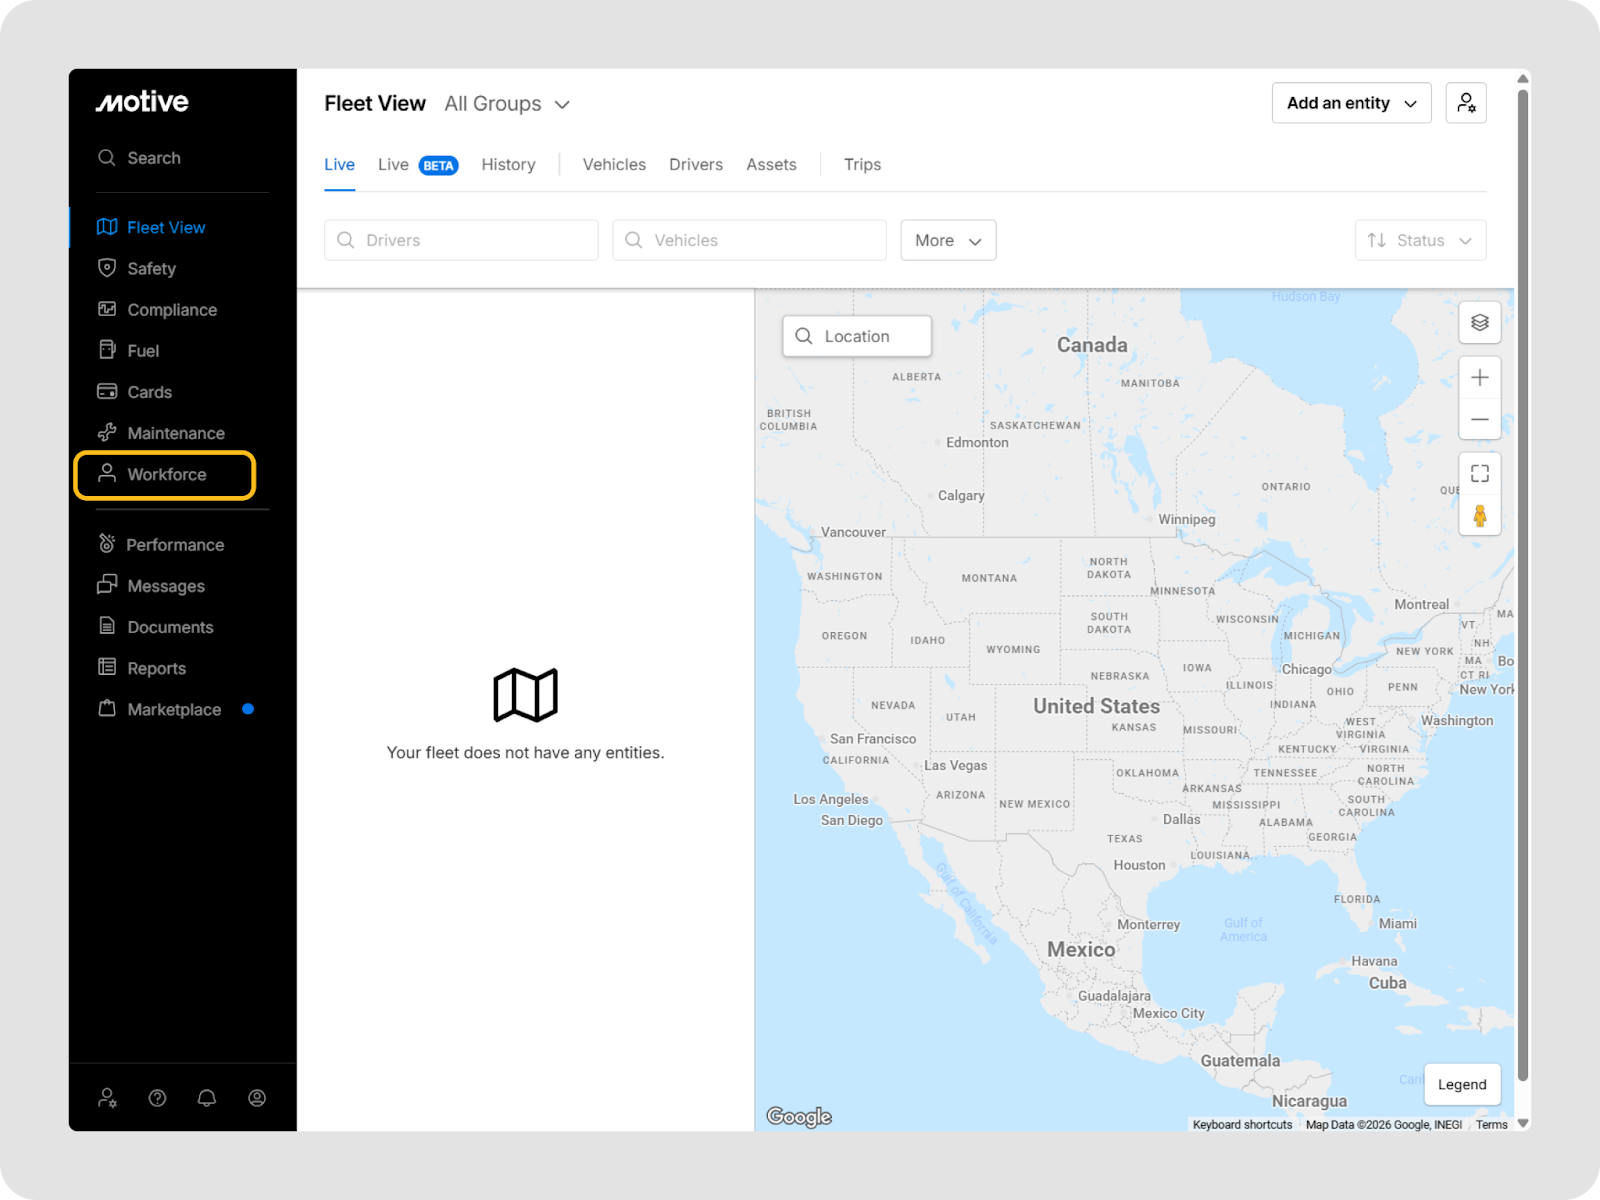The height and width of the screenshot is (1200, 1600).
Task: Open notifications bell
Action: [207, 1098]
